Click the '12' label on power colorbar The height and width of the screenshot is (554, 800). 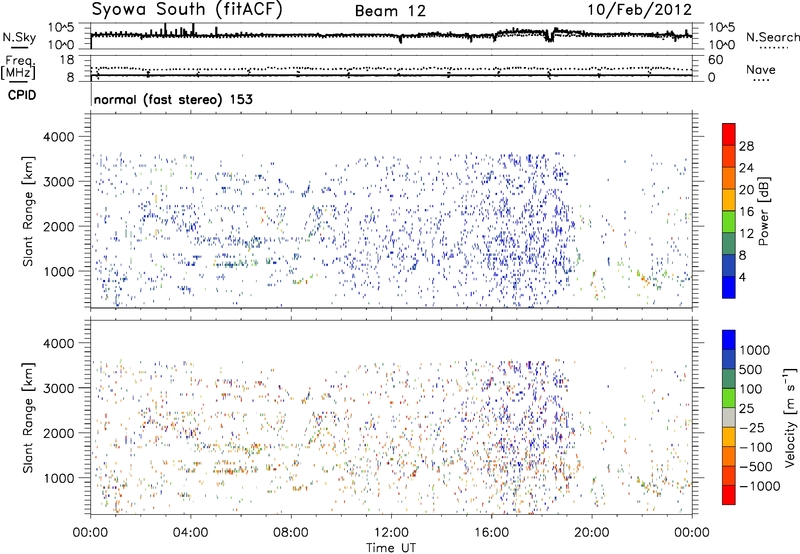[x=746, y=234]
